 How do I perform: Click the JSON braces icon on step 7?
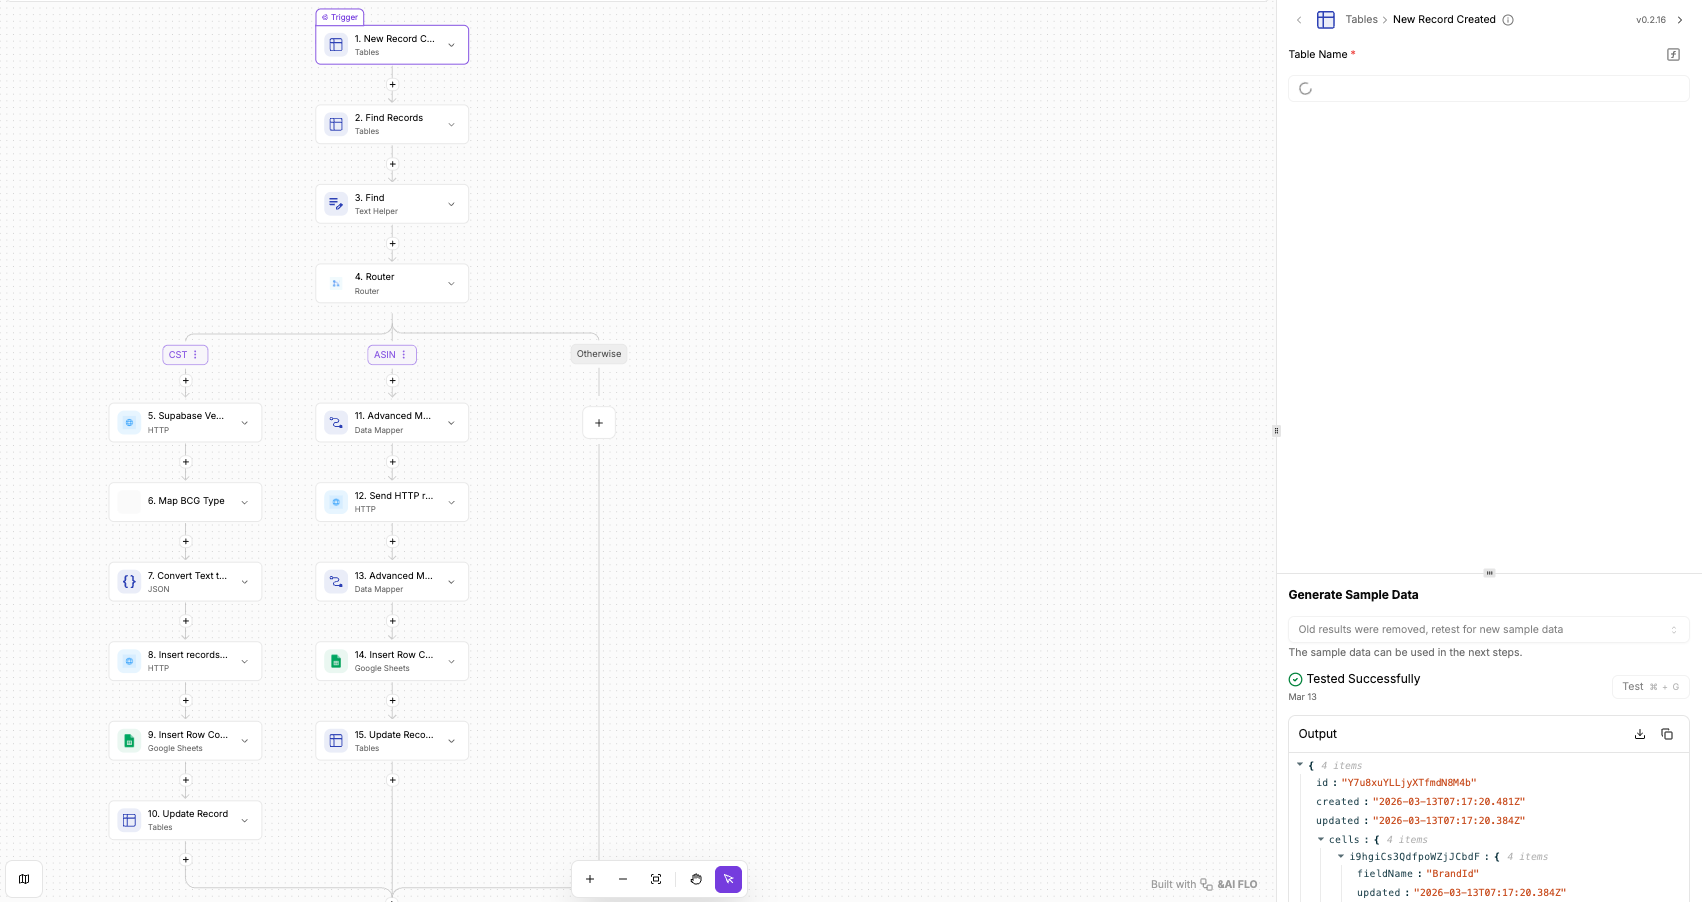point(129,581)
